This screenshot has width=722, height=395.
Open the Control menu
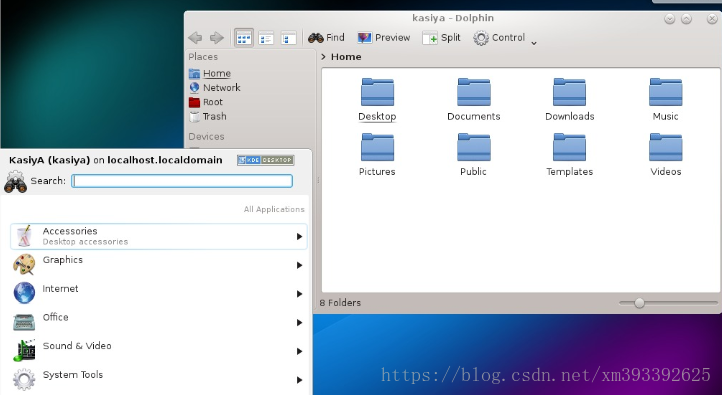pos(505,38)
